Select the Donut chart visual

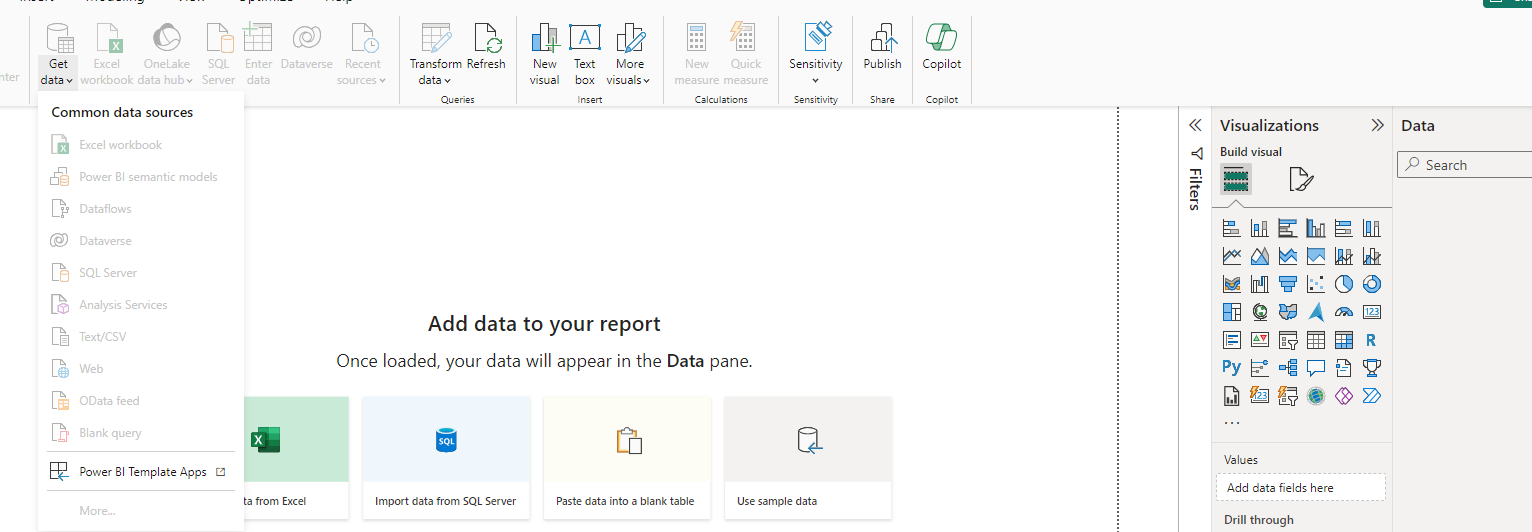click(1372, 284)
